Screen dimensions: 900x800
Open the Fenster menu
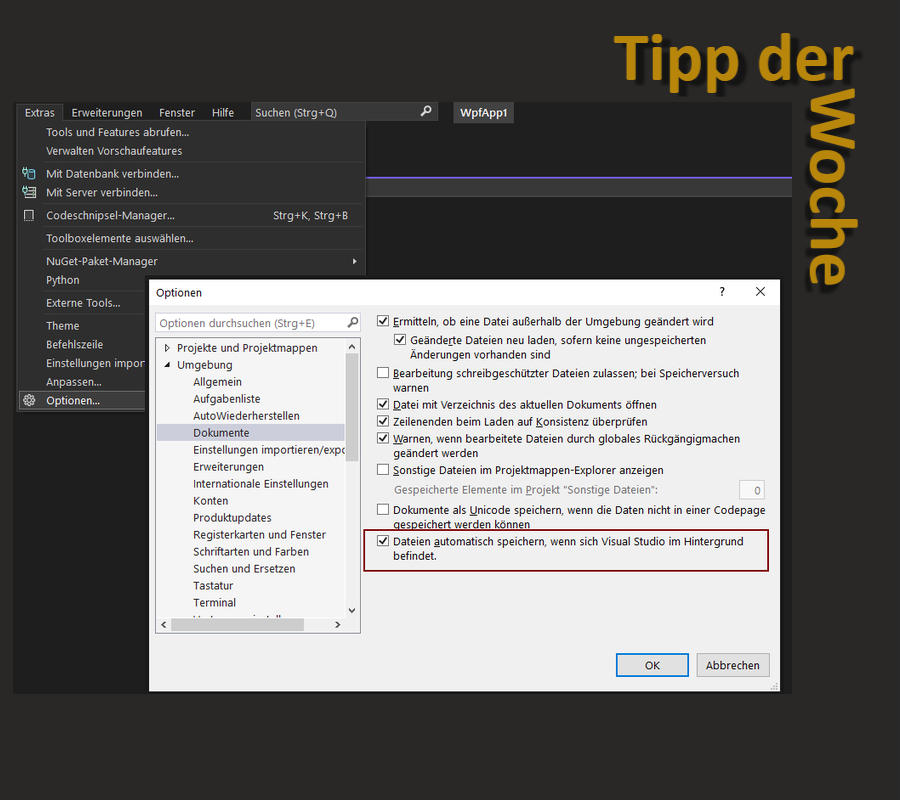177,112
